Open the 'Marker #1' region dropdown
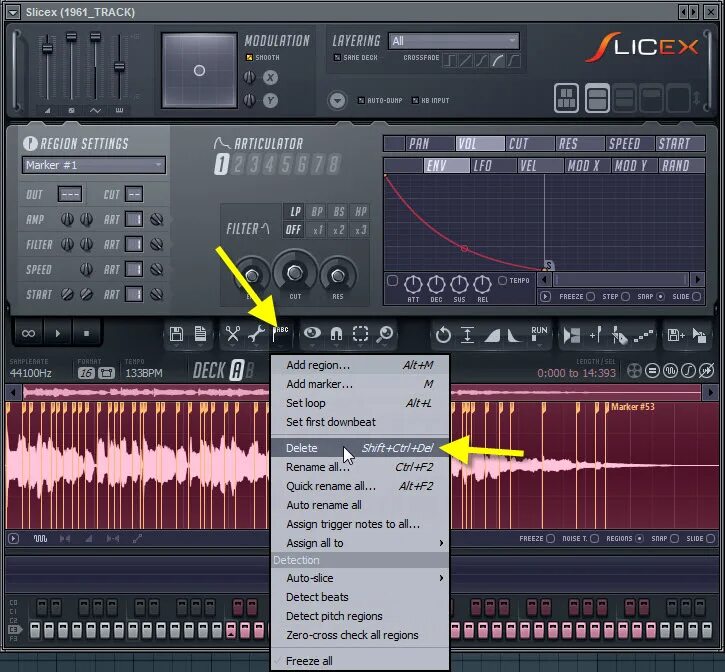The image size is (725, 672). (x=94, y=165)
